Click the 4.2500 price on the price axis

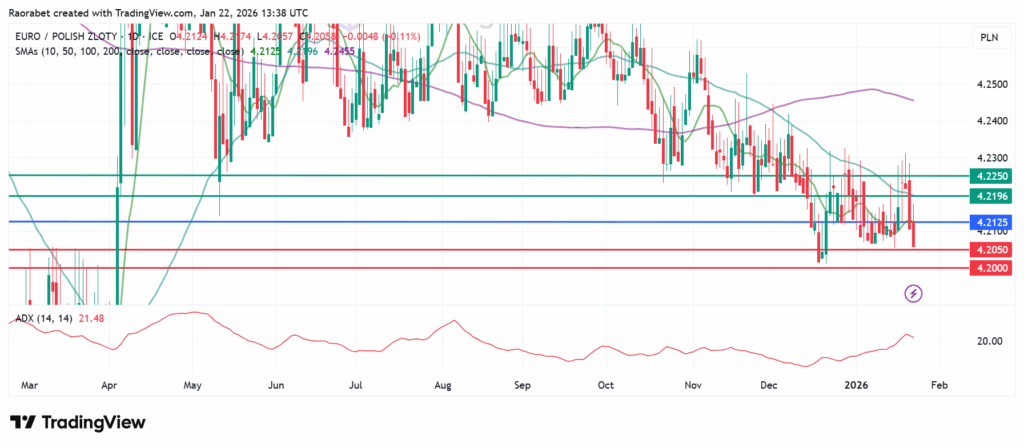tap(991, 85)
